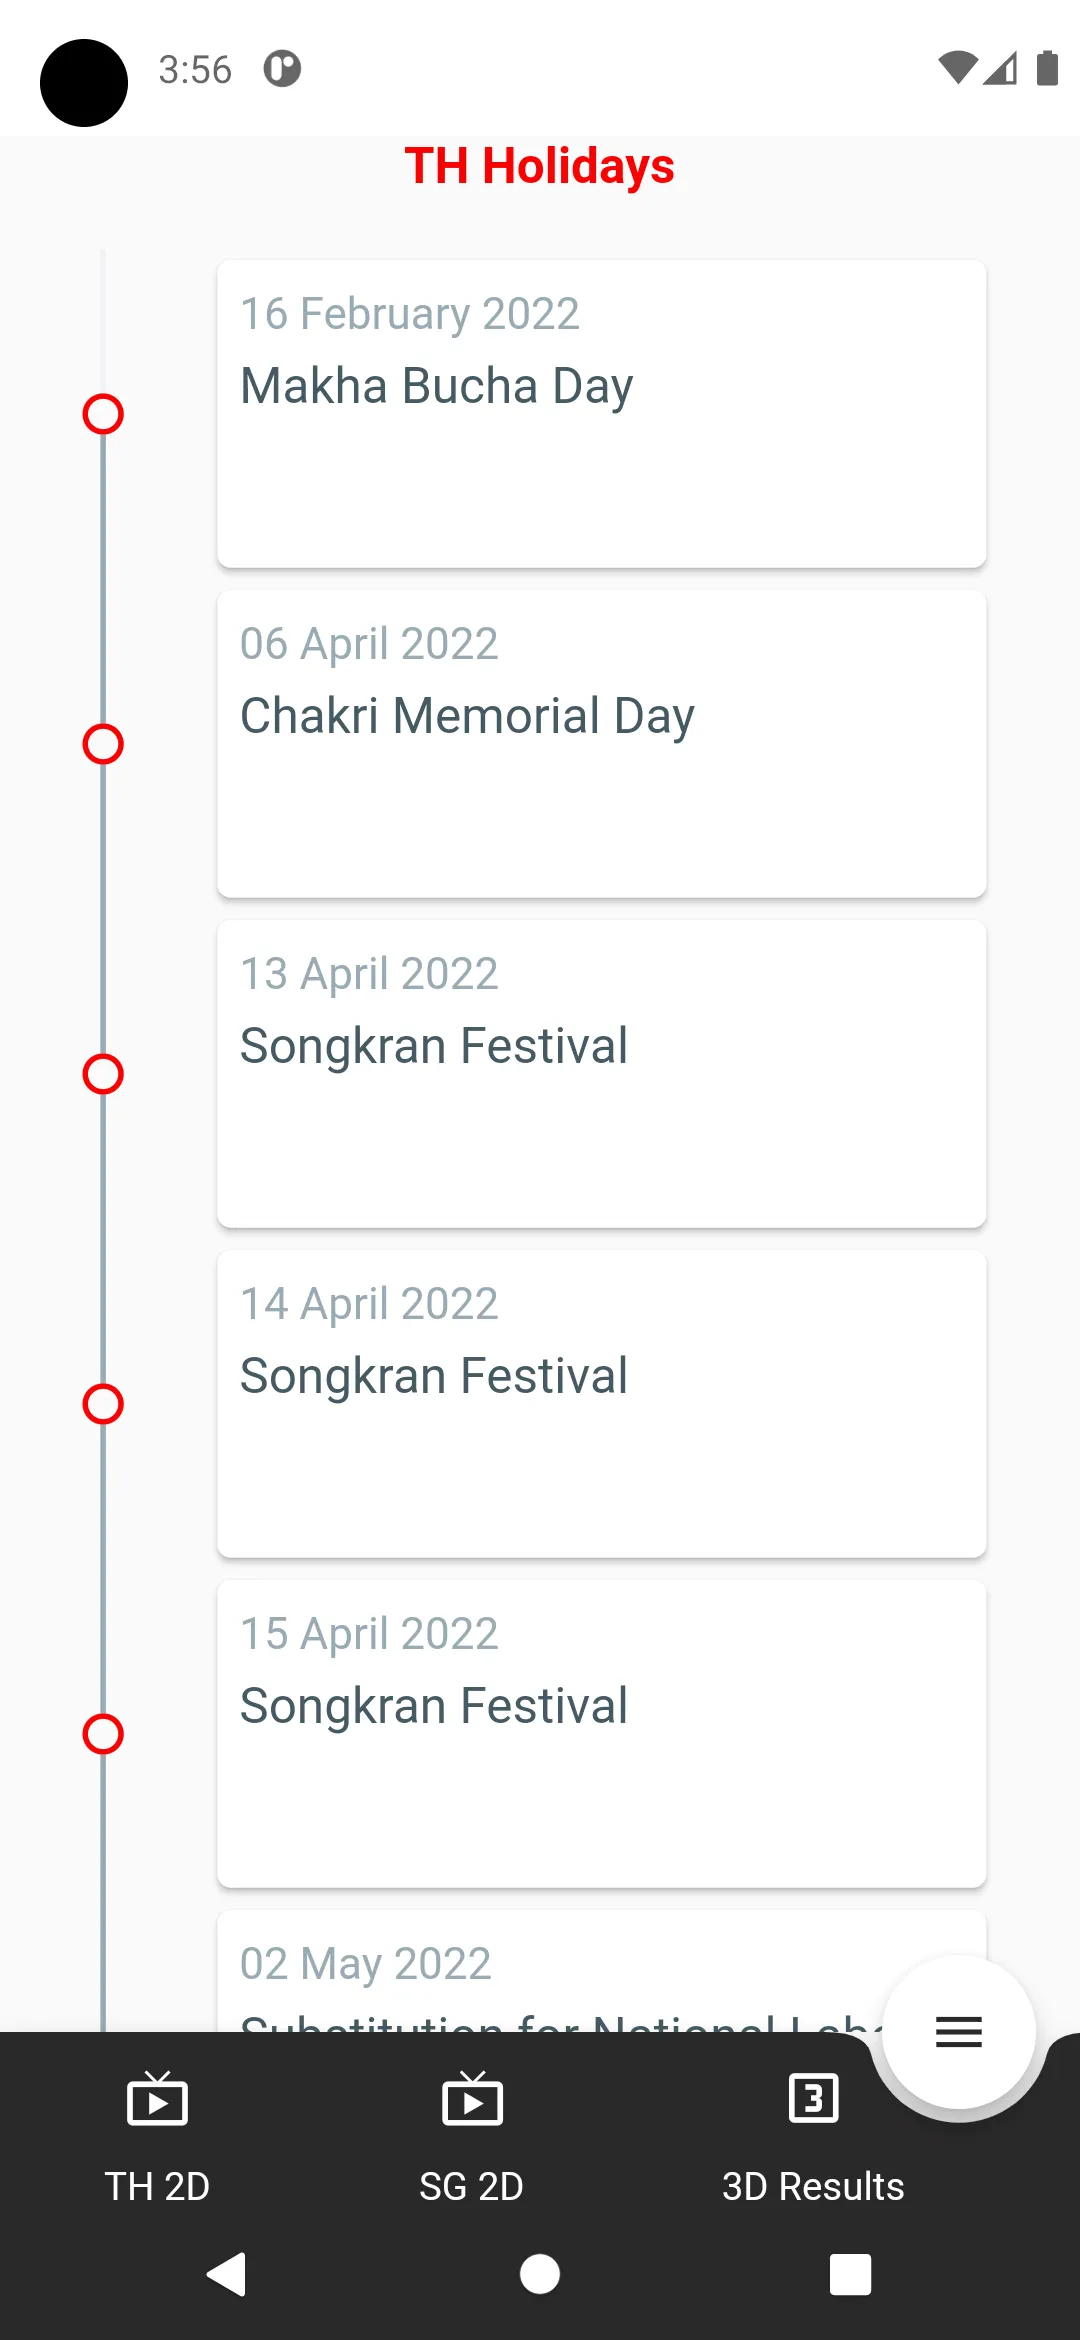
Task: Open the Chakri Memorial Day card
Action: (601, 744)
